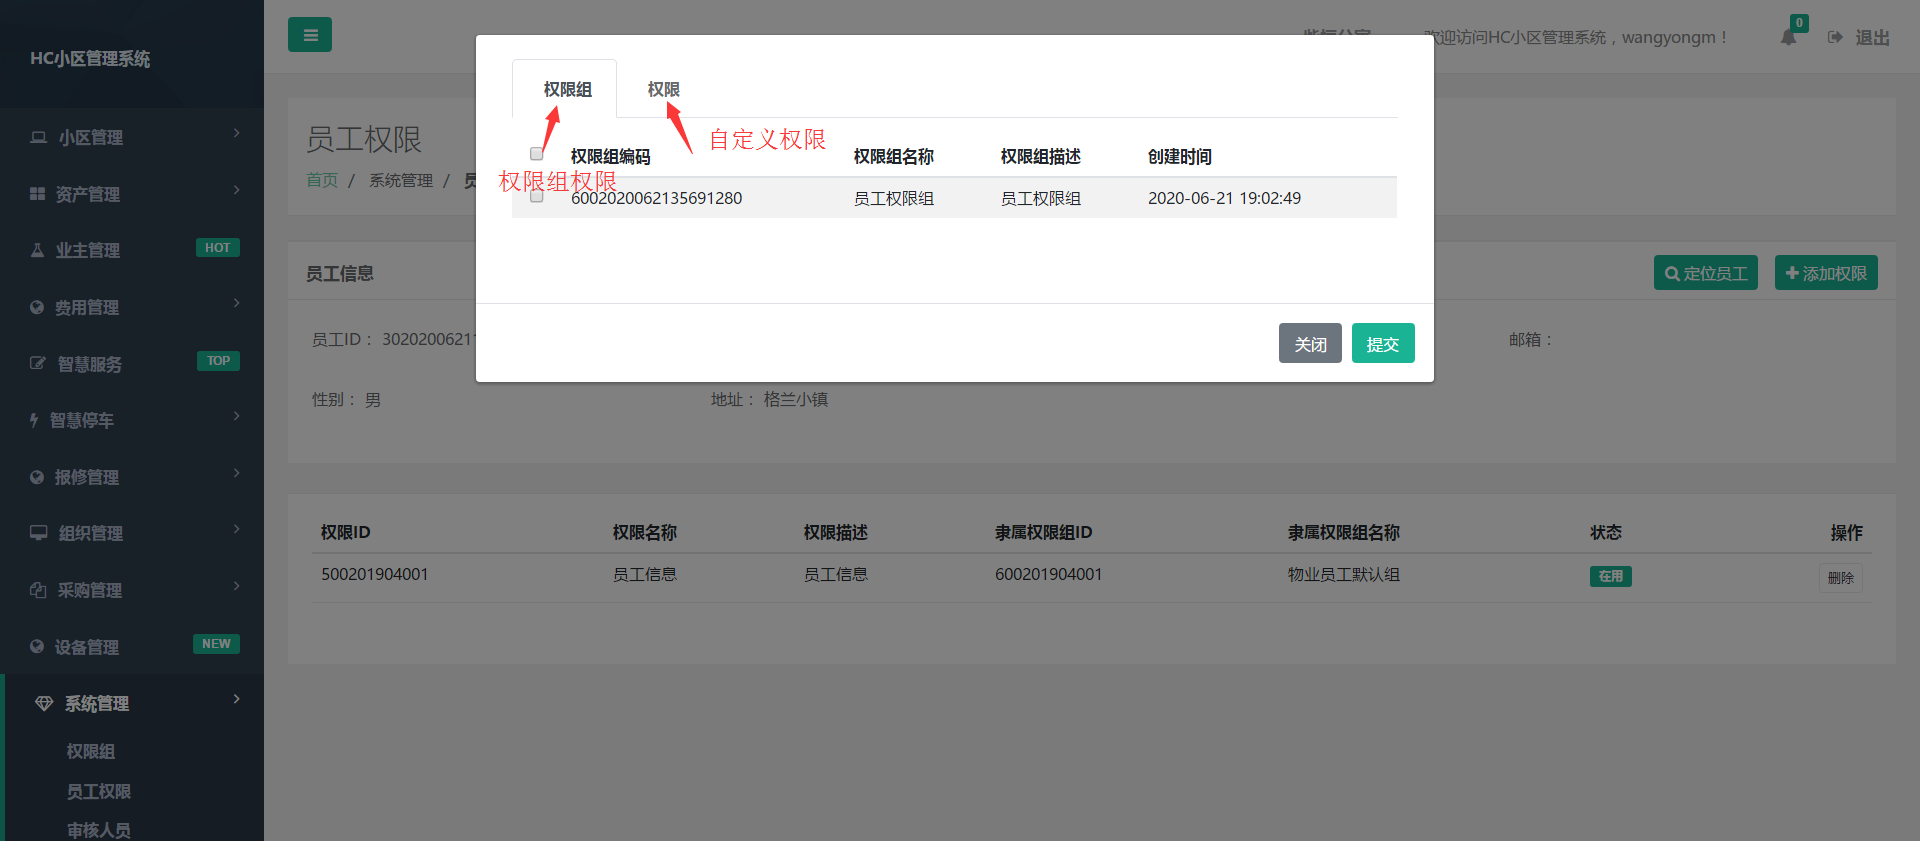Expand 采购管理 menu chevron
Screen dimensions: 1920x841
tap(236, 586)
